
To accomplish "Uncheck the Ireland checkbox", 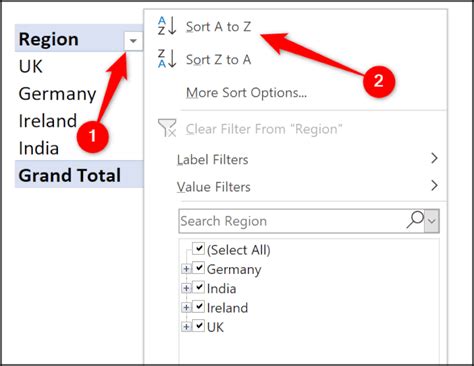I will [x=199, y=307].
